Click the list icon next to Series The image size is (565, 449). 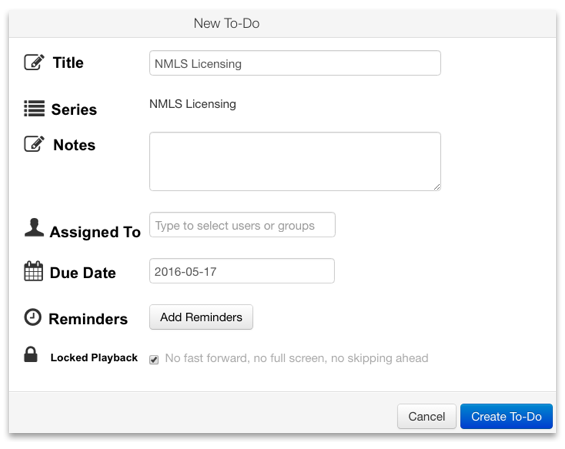[x=34, y=108]
